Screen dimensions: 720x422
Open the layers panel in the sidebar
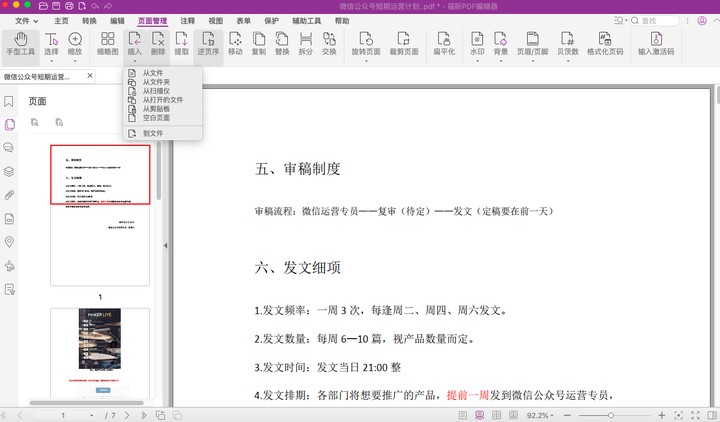point(9,171)
